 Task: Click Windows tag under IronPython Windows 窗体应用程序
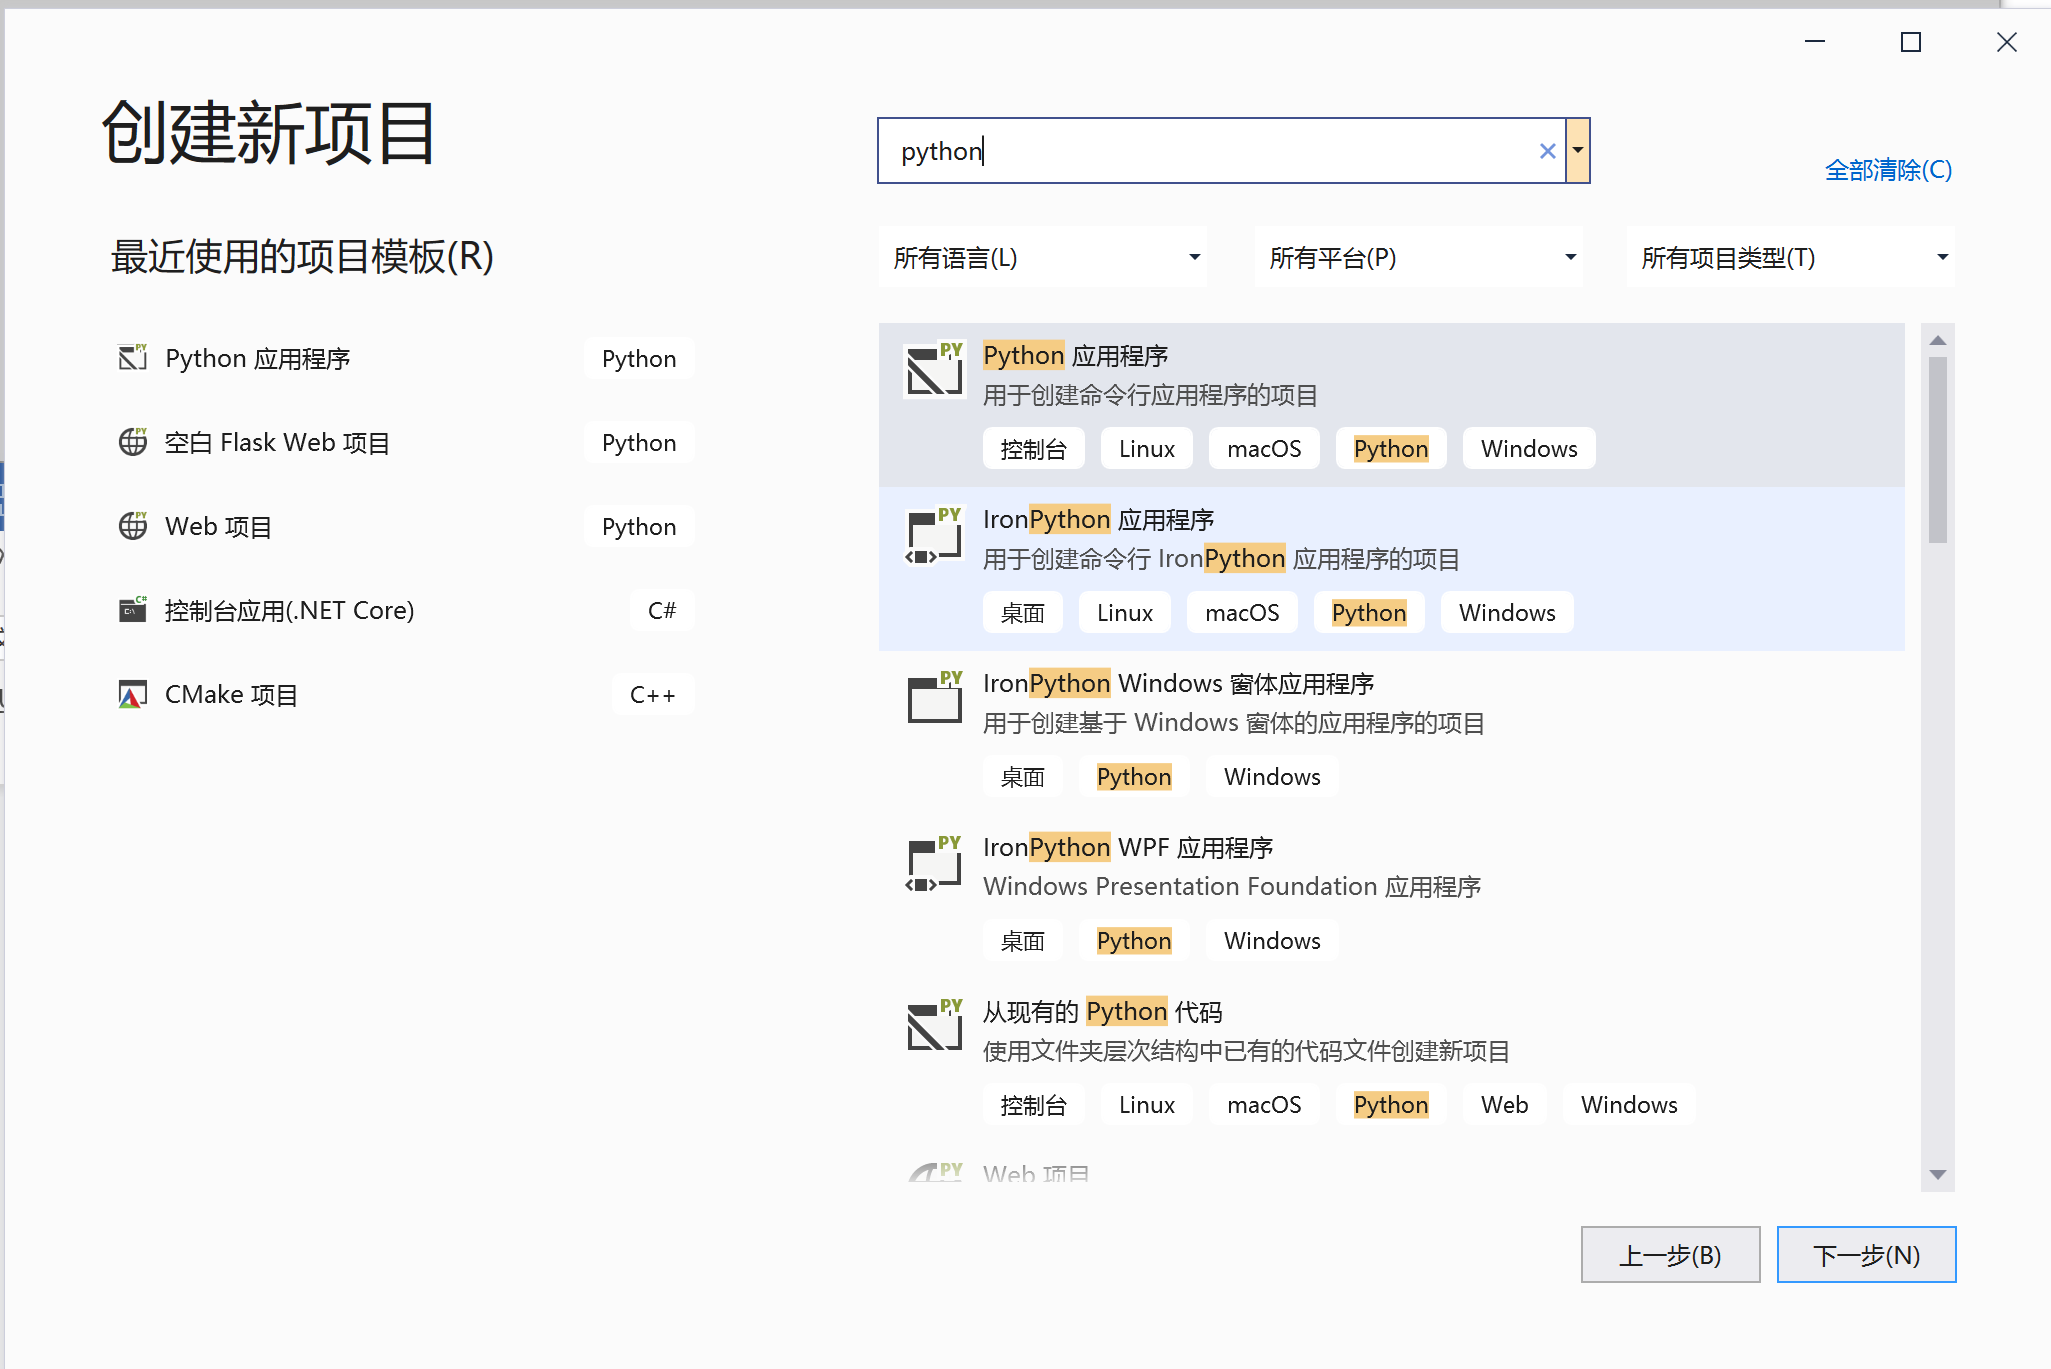(1272, 776)
